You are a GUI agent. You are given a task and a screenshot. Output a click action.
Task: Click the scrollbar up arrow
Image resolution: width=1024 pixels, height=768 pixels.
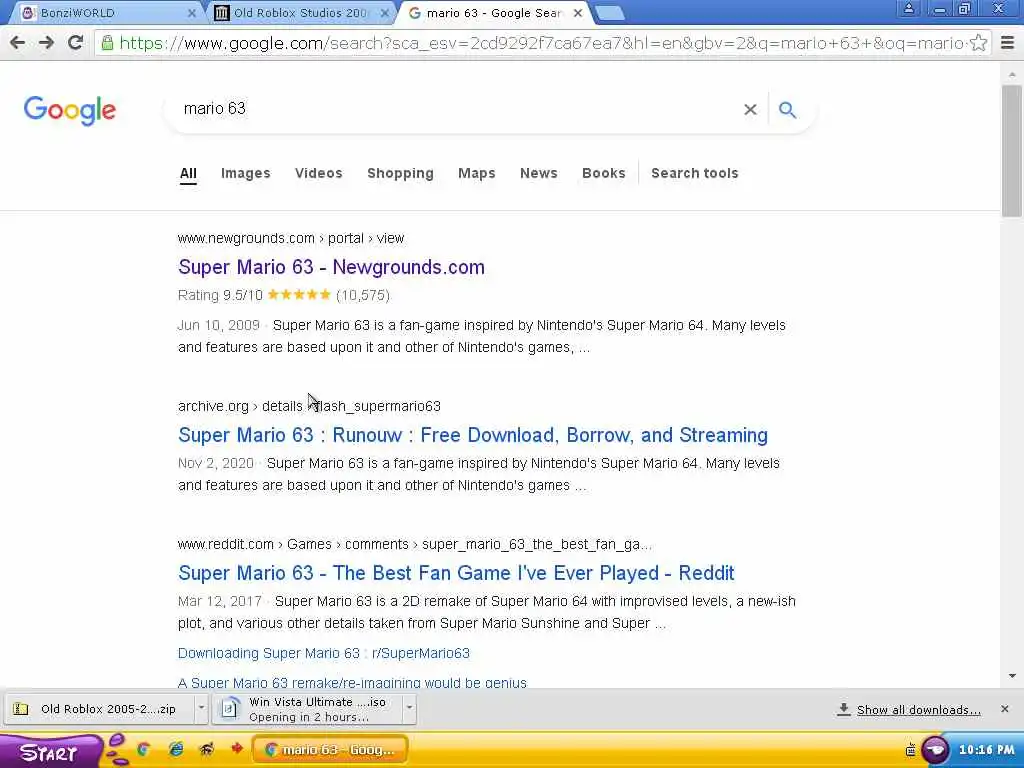coord(1012,73)
